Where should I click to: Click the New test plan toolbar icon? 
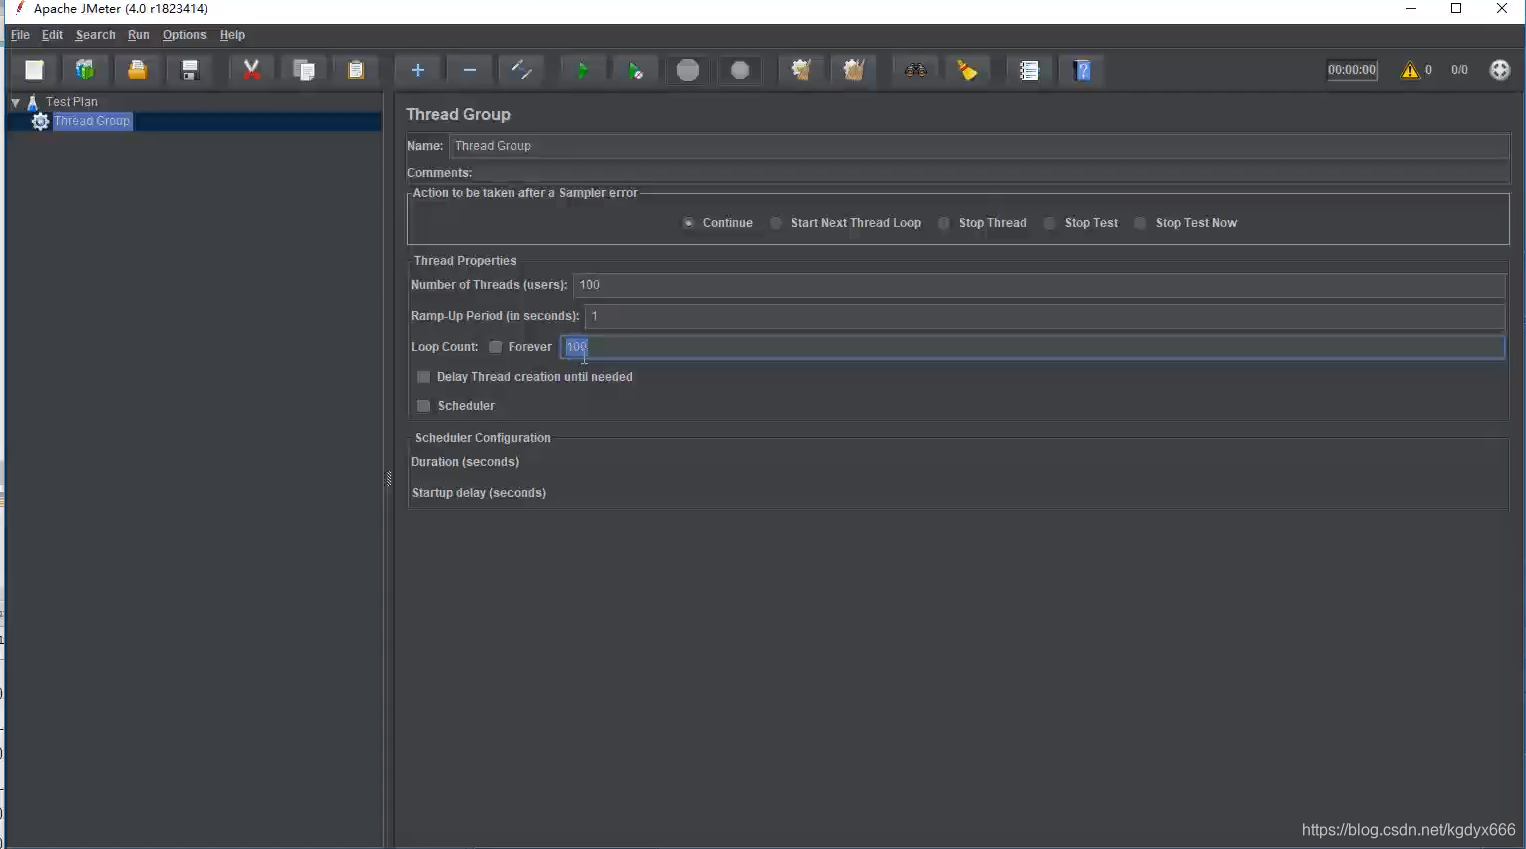pos(34,70)
